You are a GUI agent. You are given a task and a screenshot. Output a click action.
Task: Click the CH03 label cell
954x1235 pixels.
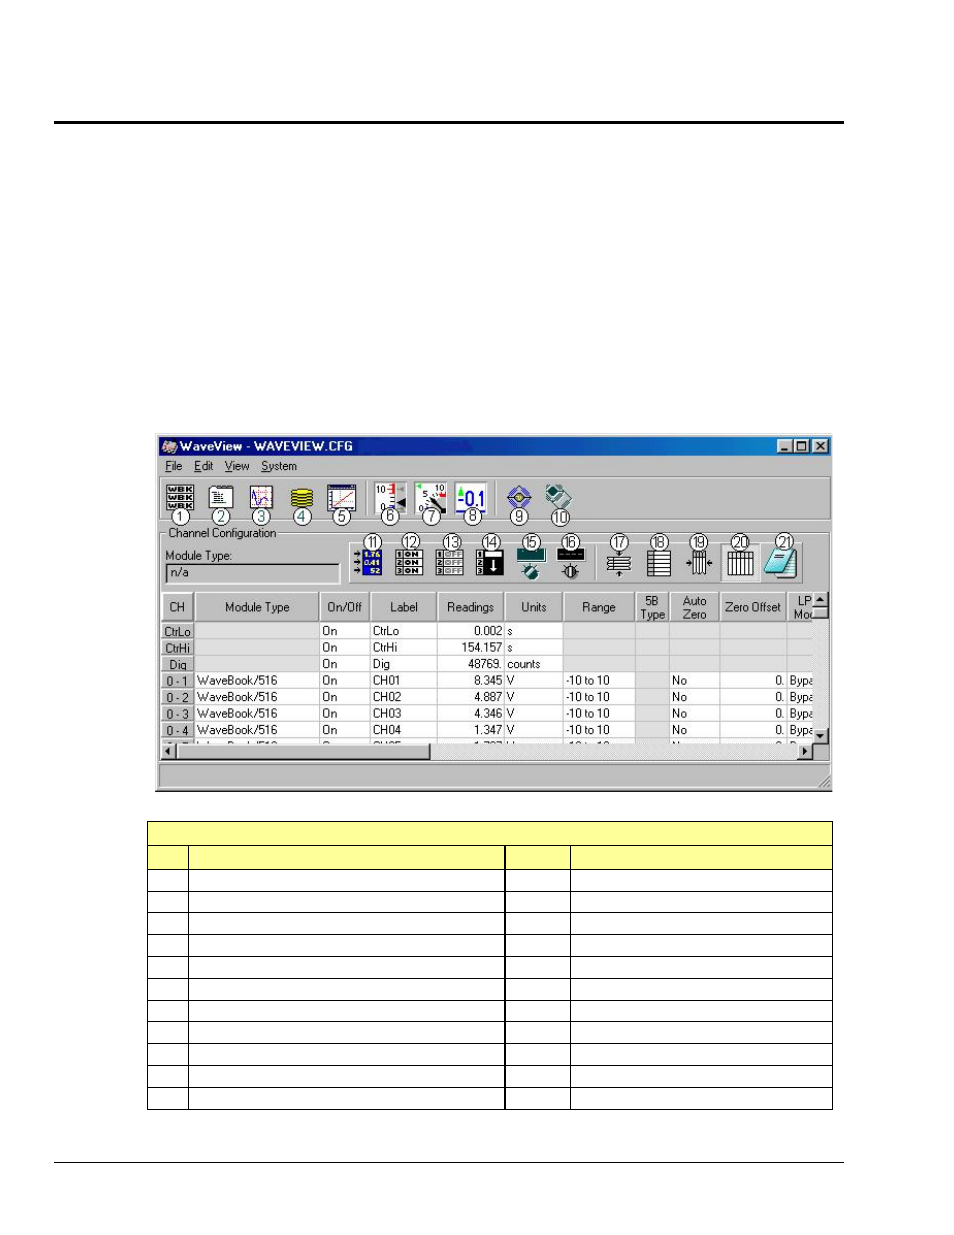pos(404,714)
